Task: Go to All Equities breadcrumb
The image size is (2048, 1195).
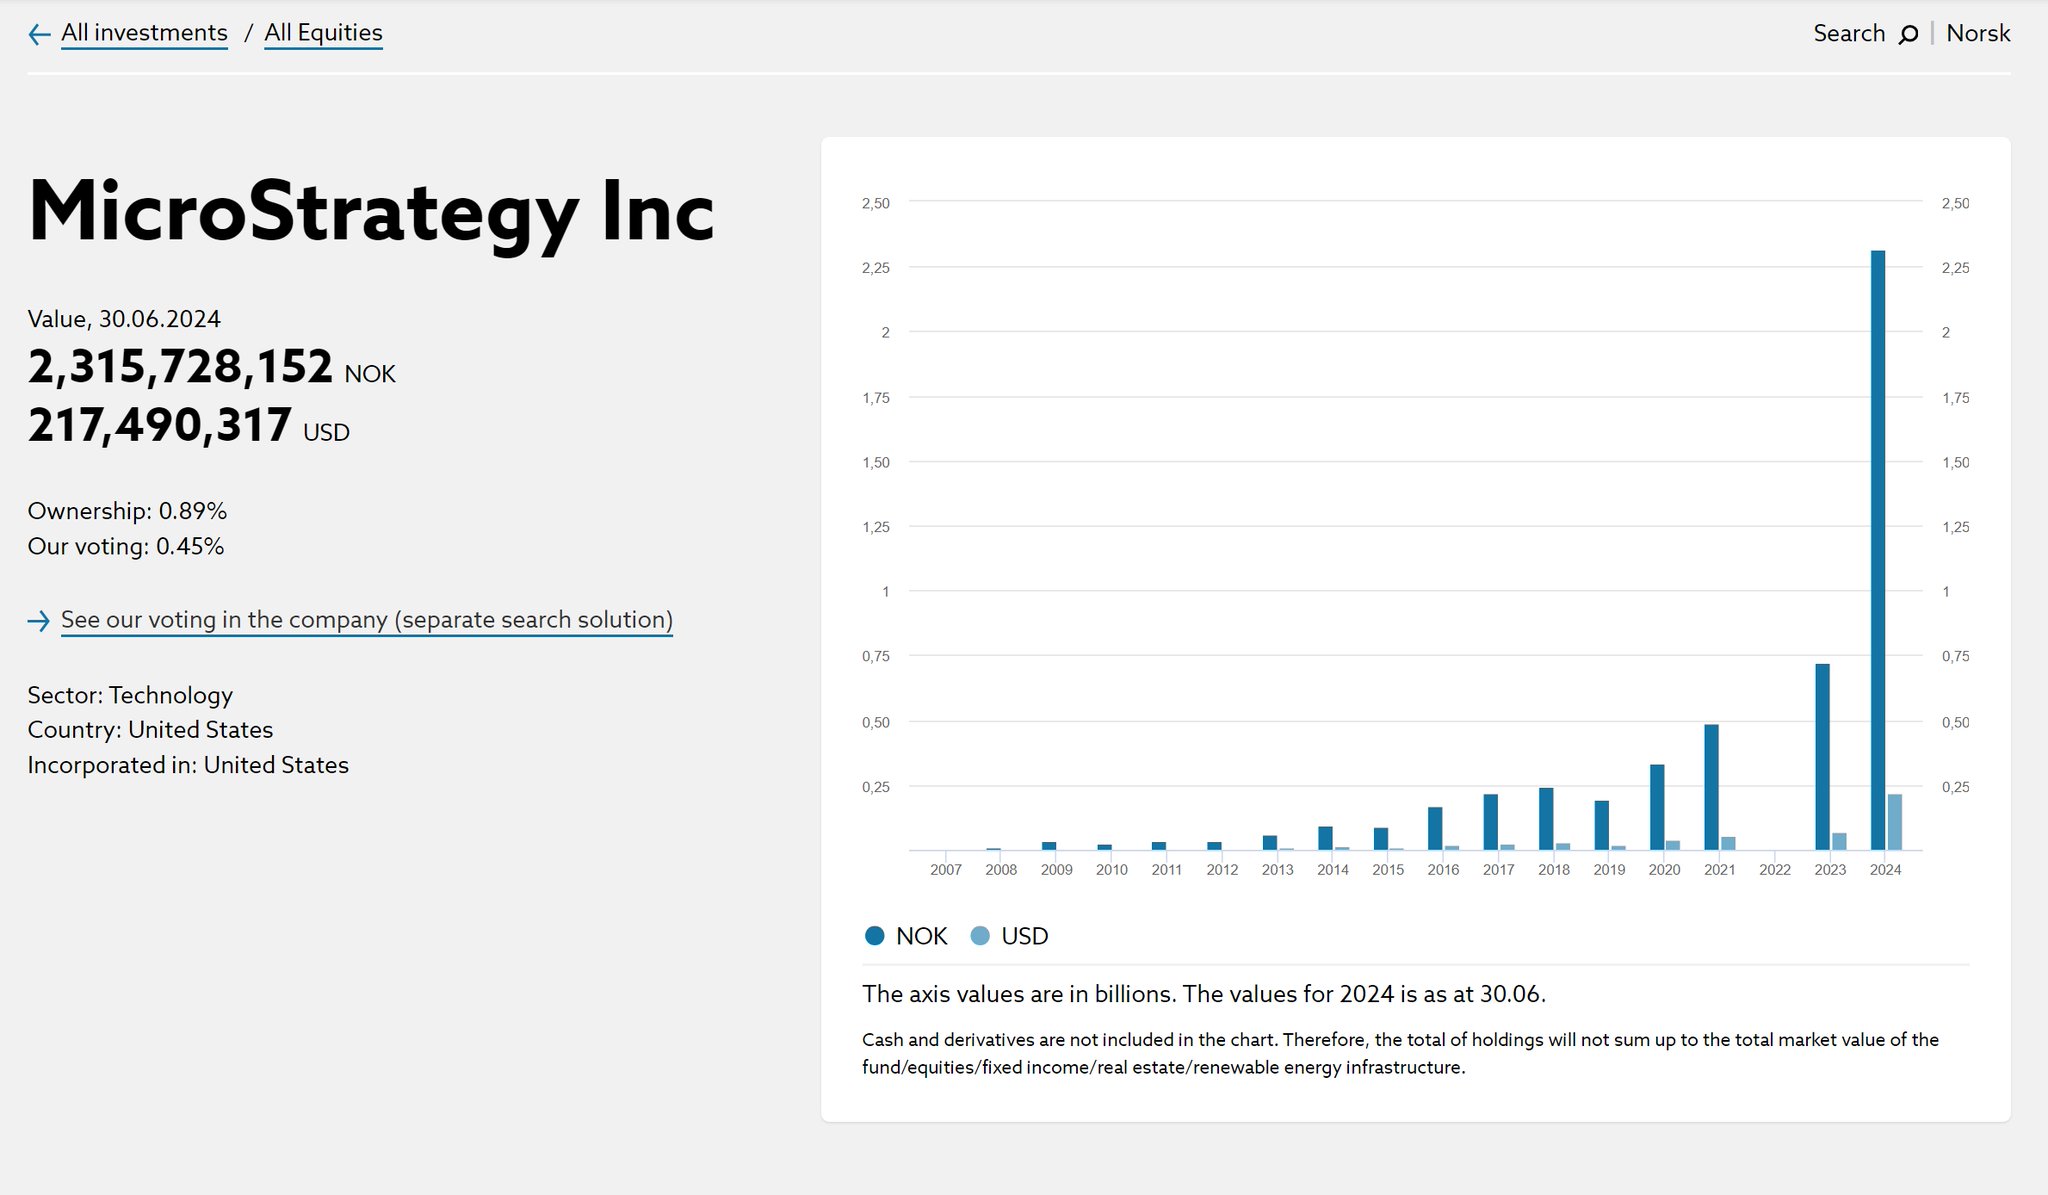Action: (323, 33)
